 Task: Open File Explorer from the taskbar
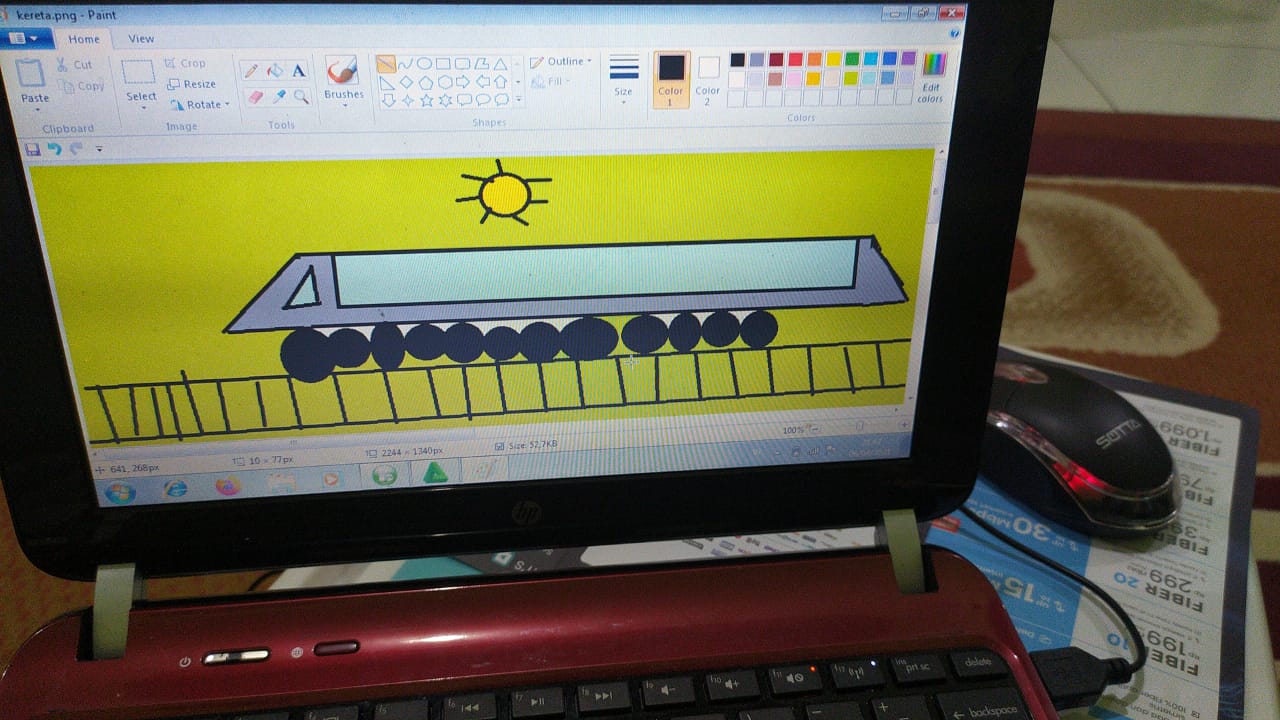(281, 483)
